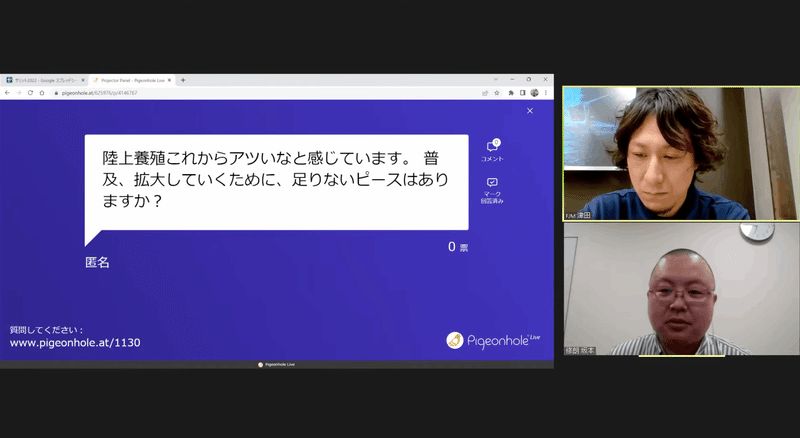
Task: Click the 0 票 vote count
Action: [x=458, y=247]
